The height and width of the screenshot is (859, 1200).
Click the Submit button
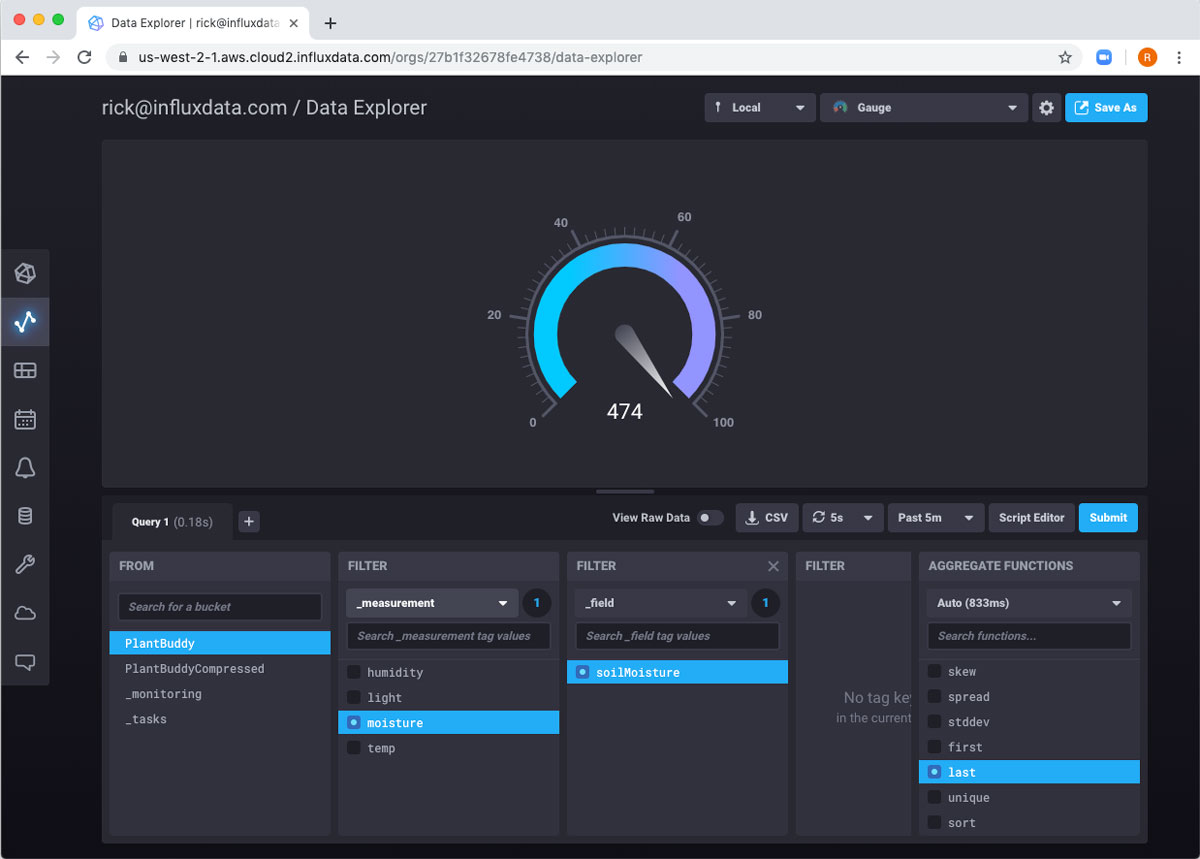click(1108, 518)
